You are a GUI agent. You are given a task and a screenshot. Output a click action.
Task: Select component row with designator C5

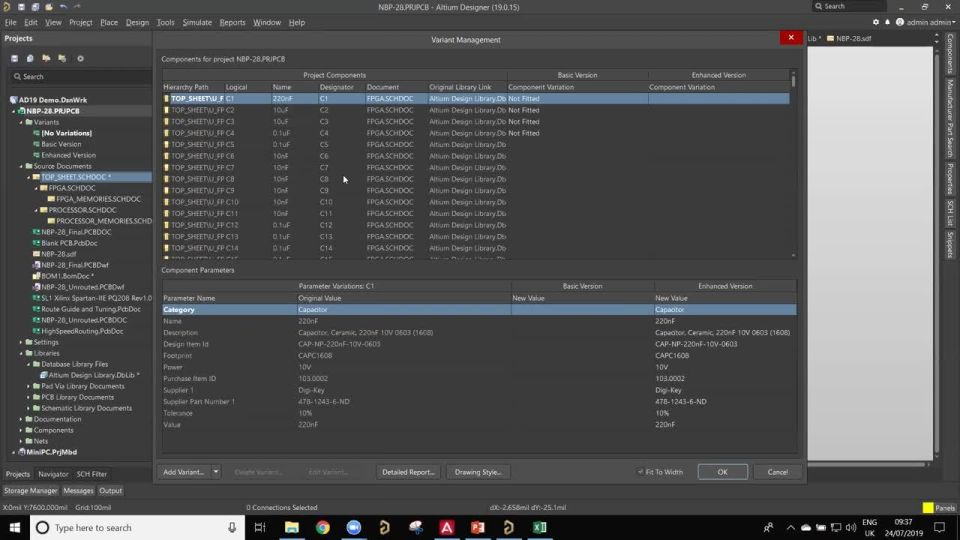click(476, 144)
